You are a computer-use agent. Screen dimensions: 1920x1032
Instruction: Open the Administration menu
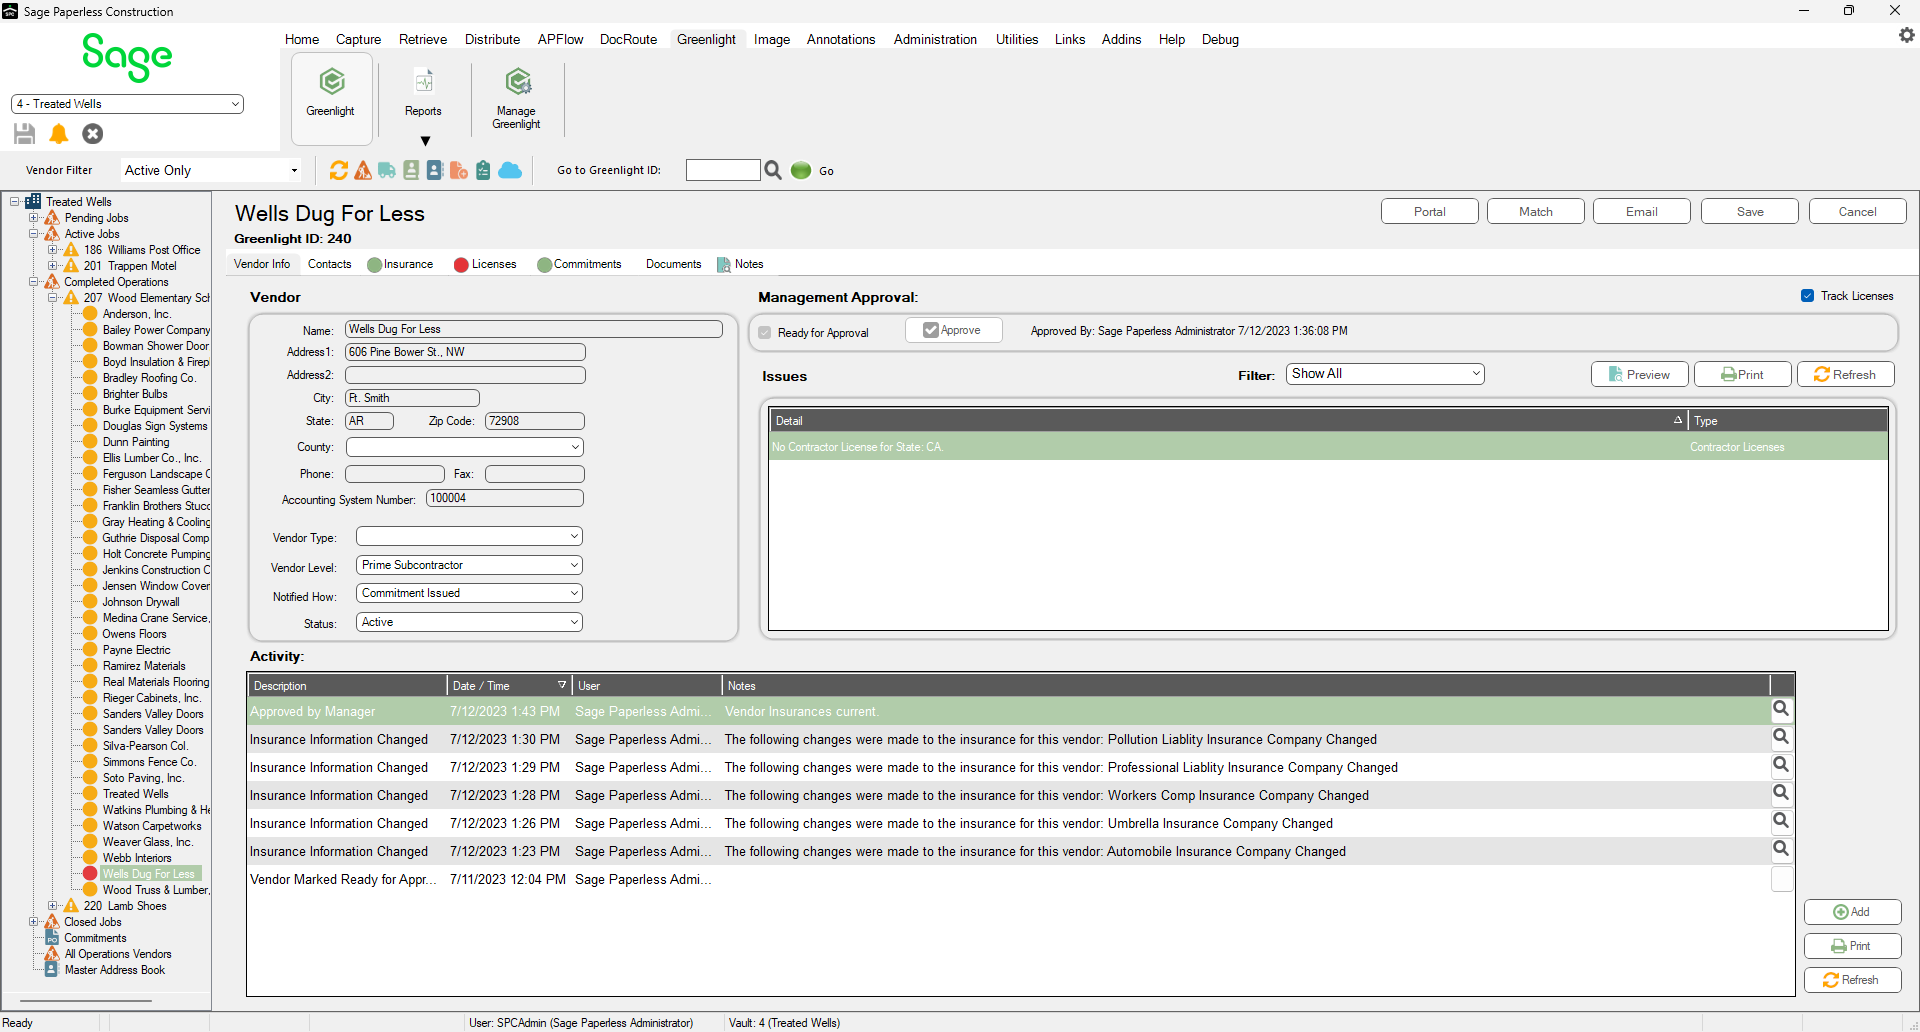pyautogui.click(x=935, y=39)
